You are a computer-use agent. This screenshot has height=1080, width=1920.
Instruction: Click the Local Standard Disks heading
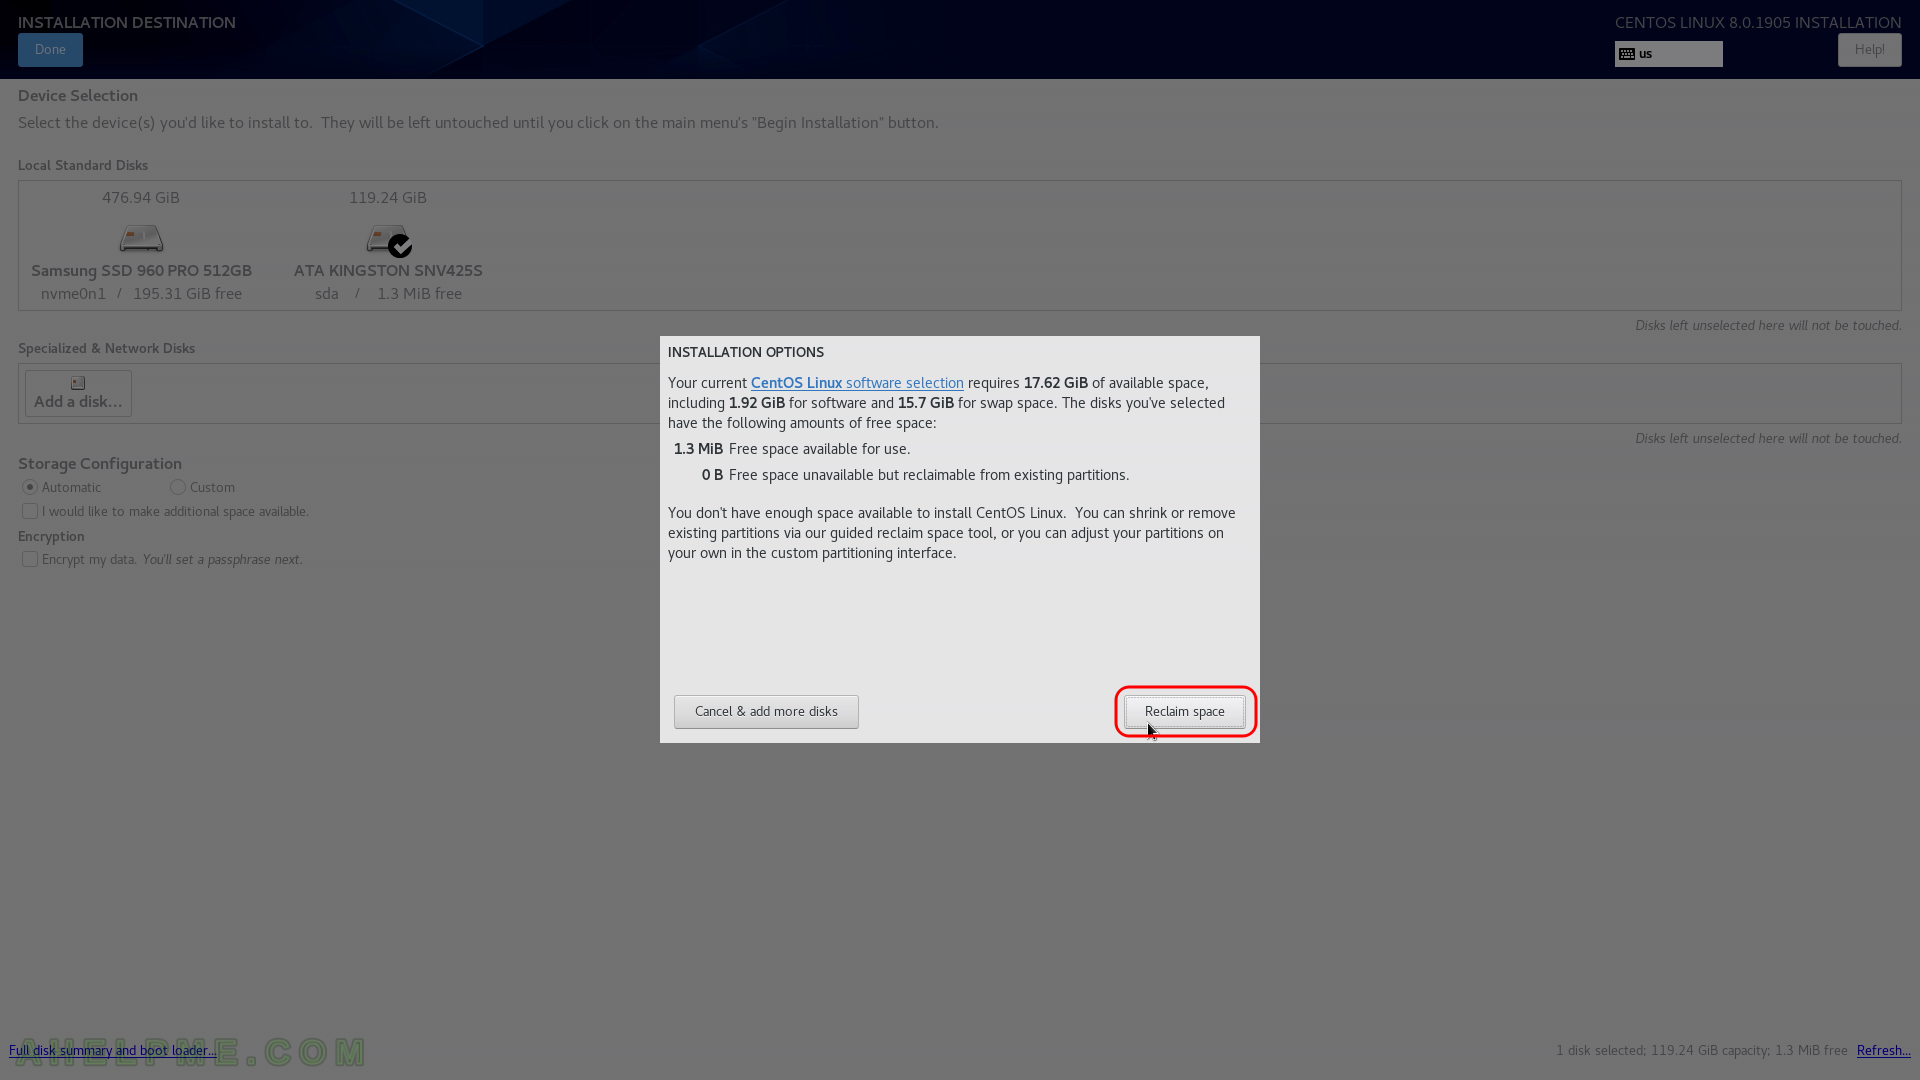tap(83, 165)
